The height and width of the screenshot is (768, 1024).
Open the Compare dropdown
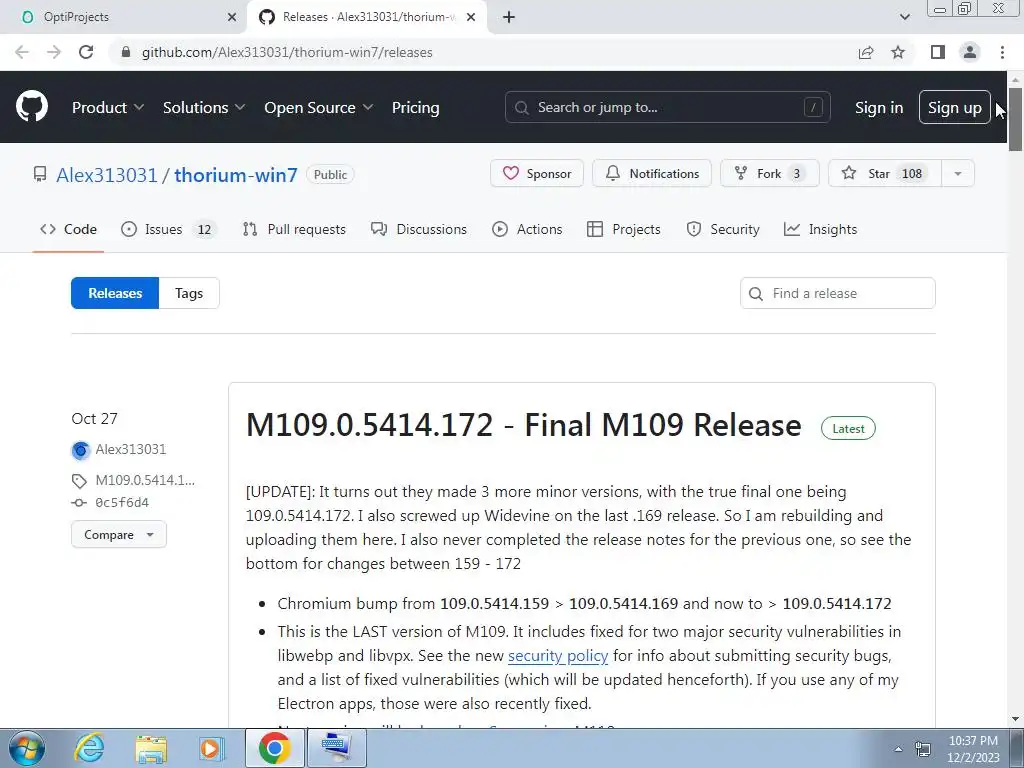(x=119, y=534)
